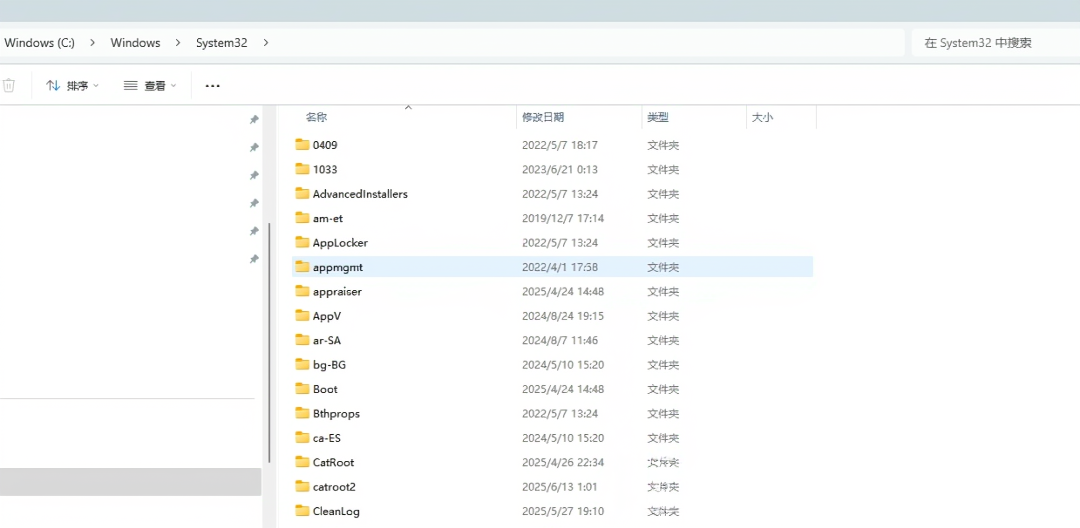Select the catroot2 folder name
The height and width of the screenshot is (528, 1080).
[x=334, y=487]
